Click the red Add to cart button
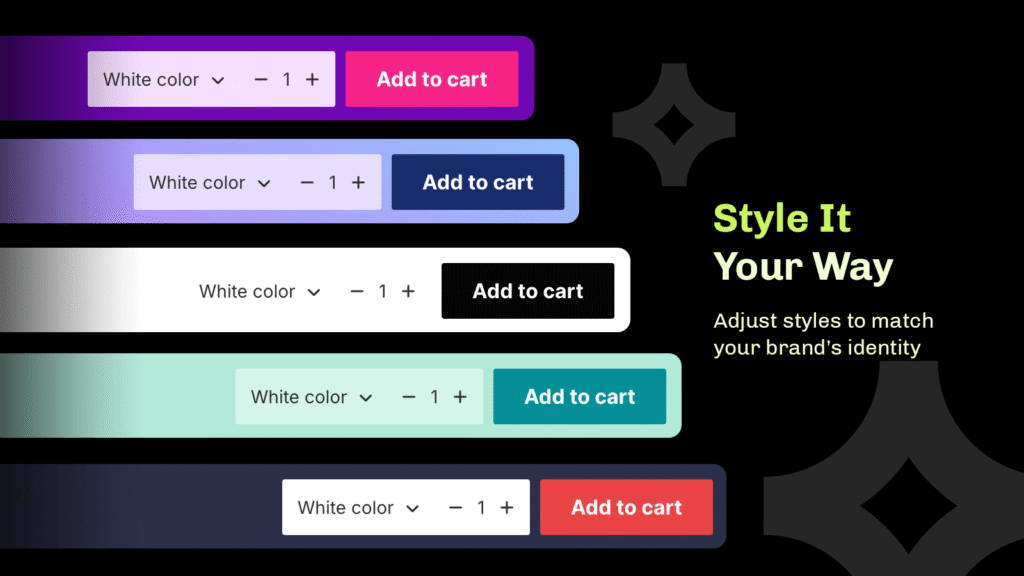 626,507
